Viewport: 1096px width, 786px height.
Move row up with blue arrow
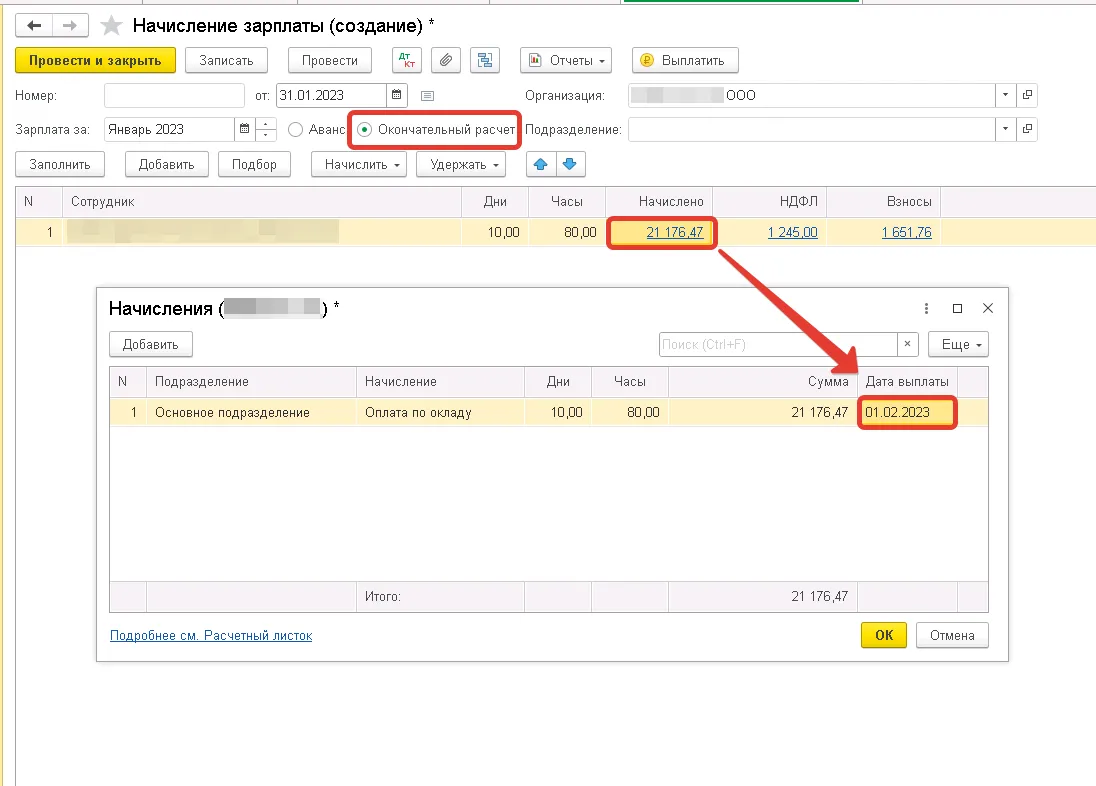541,164
